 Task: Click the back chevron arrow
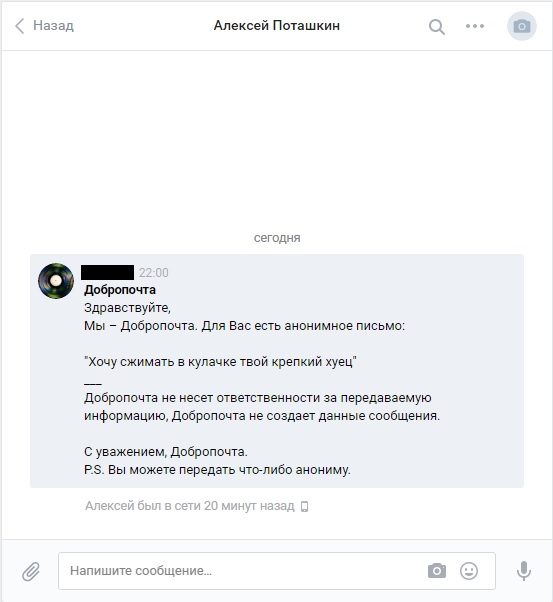pos(20,26)
